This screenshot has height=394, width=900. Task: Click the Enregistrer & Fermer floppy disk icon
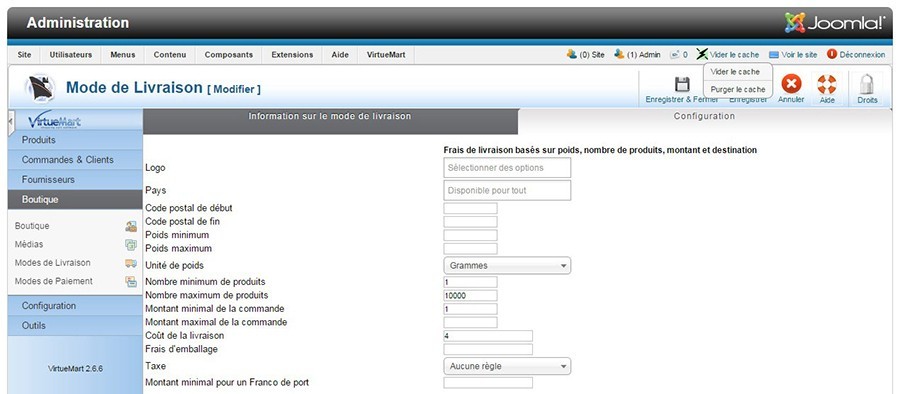tap(682, 84)
